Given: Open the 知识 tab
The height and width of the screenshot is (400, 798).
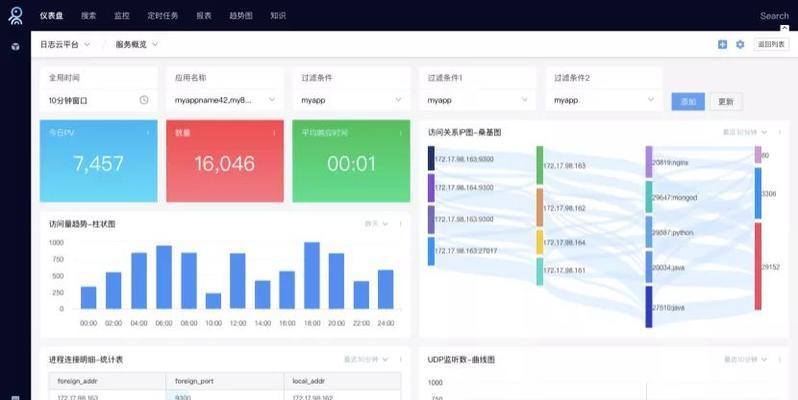Looking at the screenshot, I should [x=278, y=16].
